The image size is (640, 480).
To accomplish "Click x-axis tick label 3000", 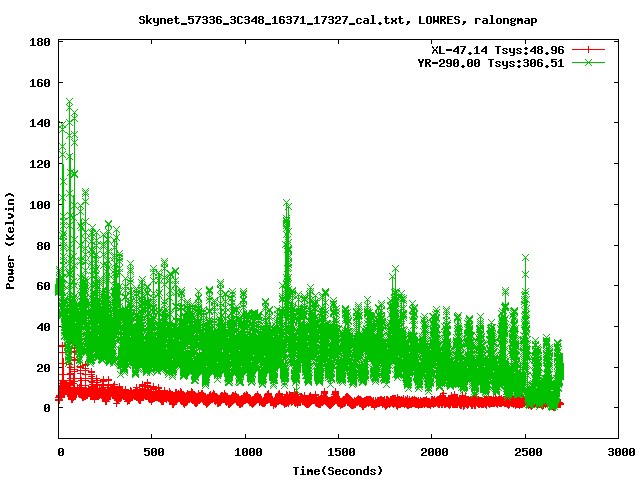I will tap(621, 452).
